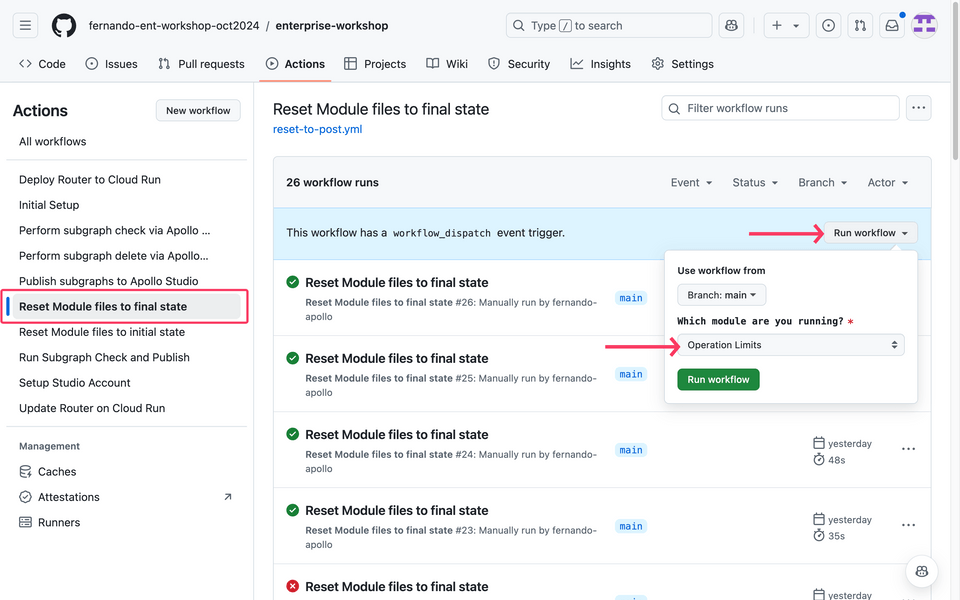Click the three-dot options next to filter box

point(918,108)
